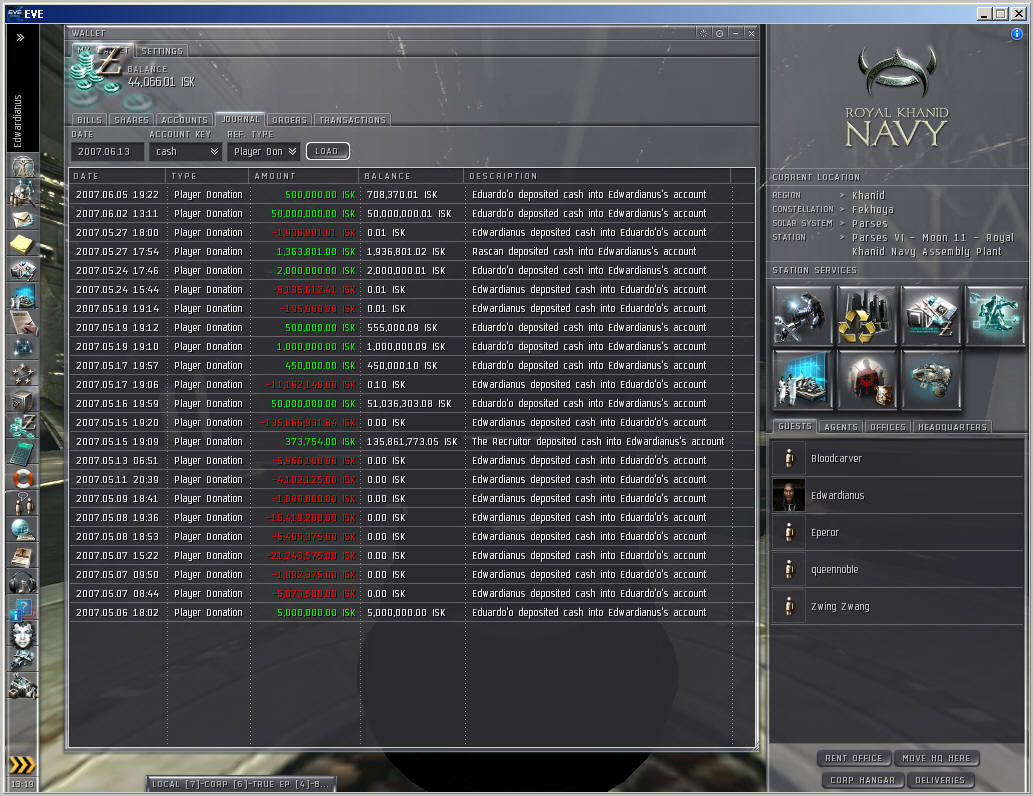Open the station Market service icon
The height and width of the screenshot is (796, 1033).
coord(931,315)
